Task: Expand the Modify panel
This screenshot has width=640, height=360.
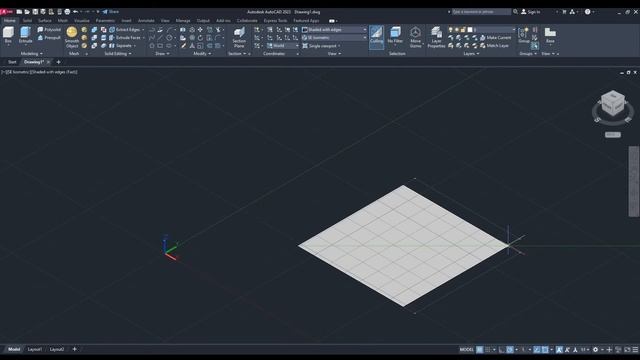Action: coord(202,53)
